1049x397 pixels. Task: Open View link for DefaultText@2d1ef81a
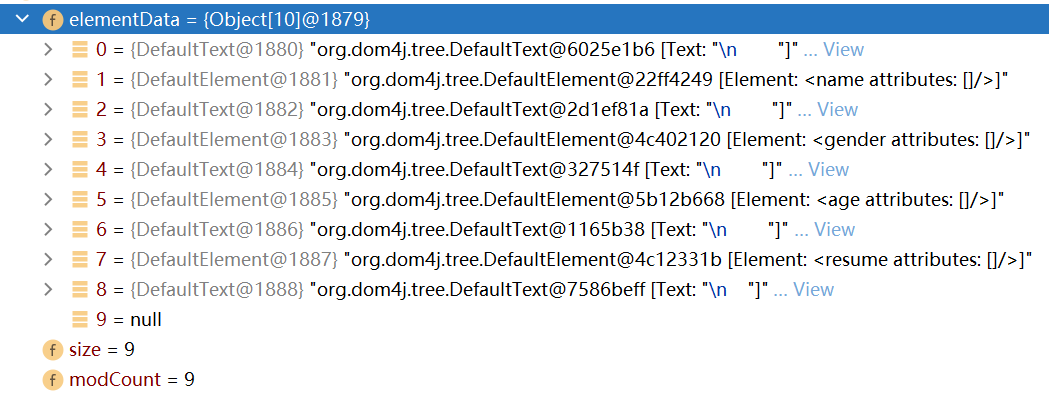838,110
